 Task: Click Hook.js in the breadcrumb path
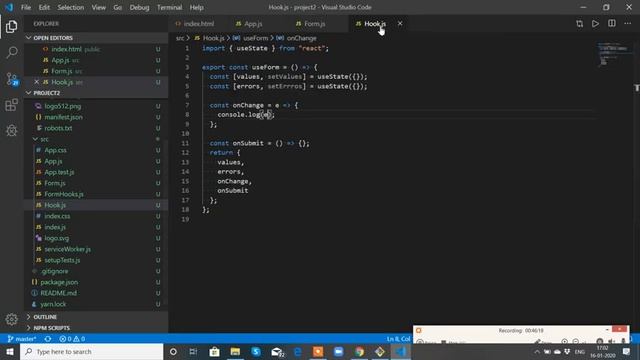[214, 38]
